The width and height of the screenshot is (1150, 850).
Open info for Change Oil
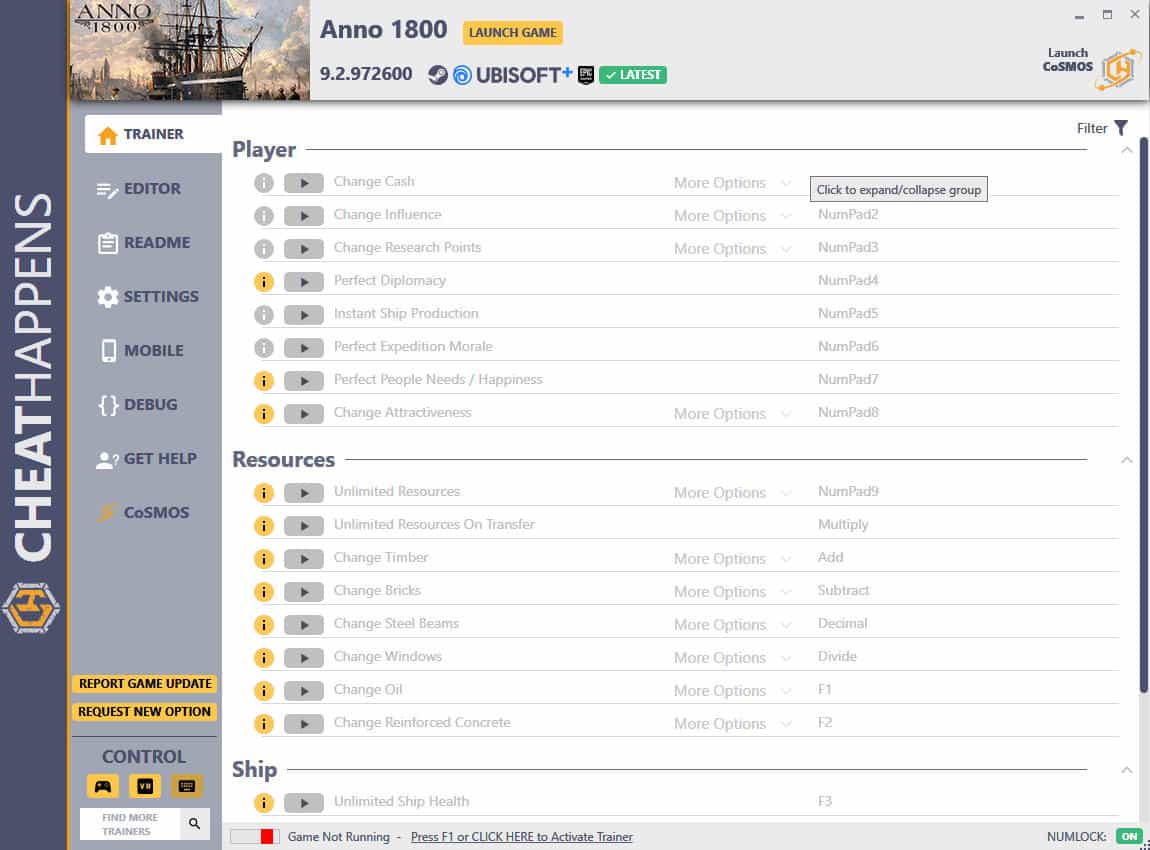tap(264, 691)
